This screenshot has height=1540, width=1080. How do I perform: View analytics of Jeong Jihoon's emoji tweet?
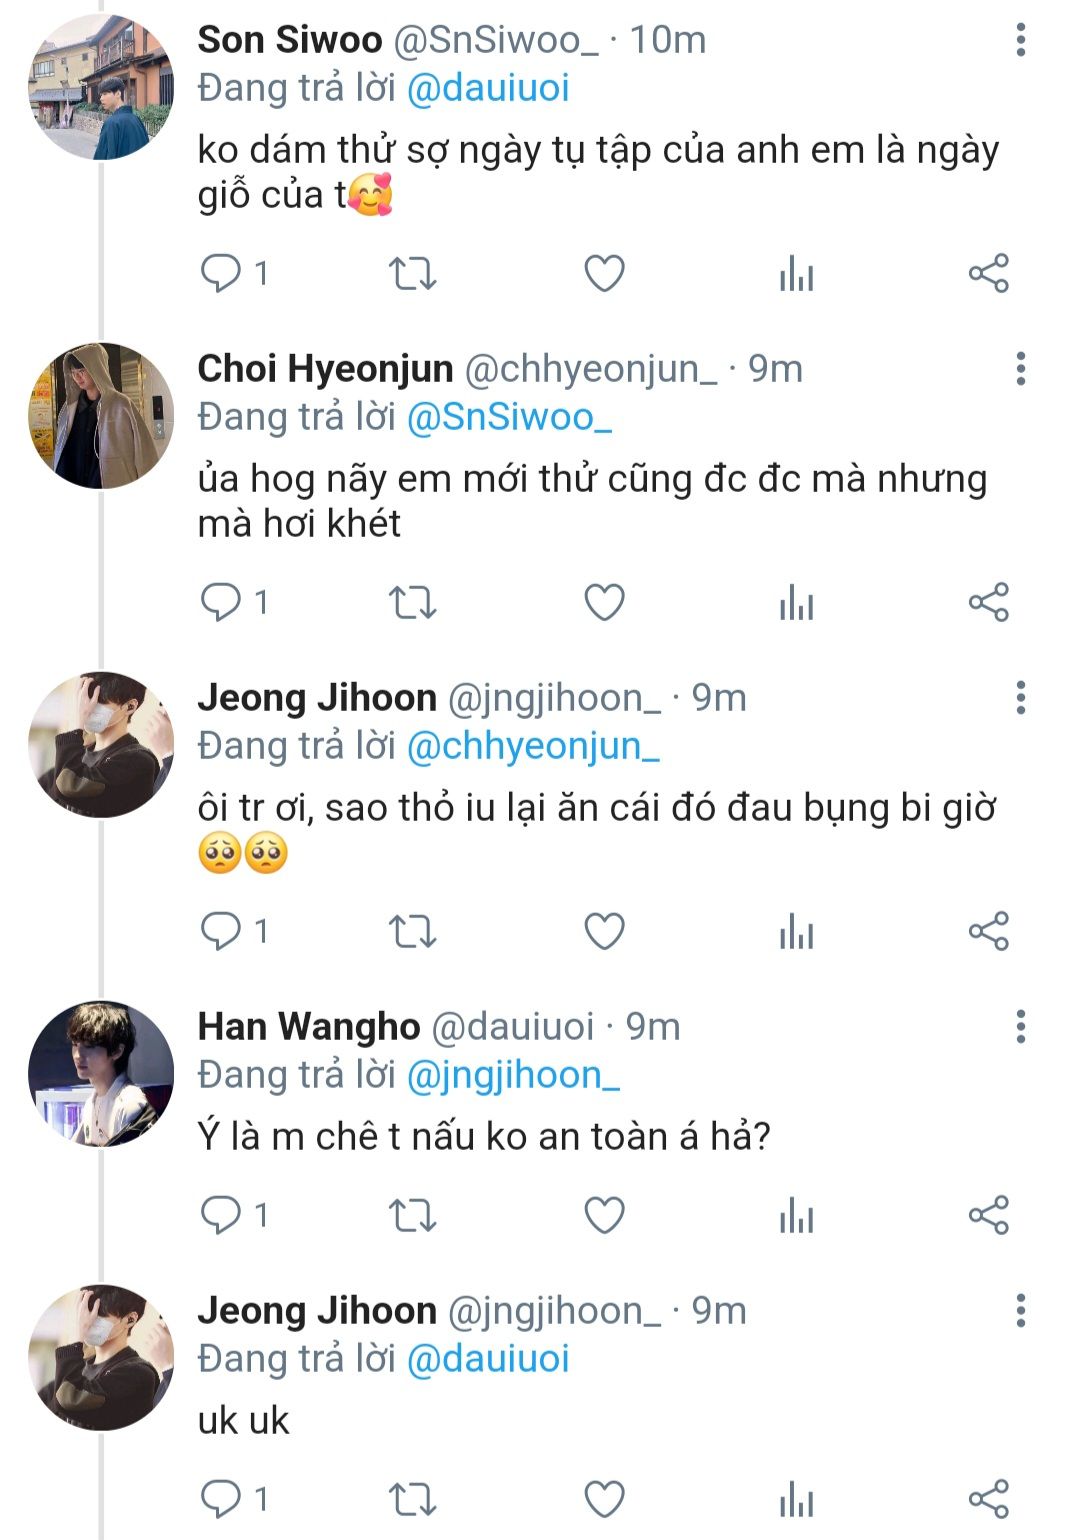point(796,931)
